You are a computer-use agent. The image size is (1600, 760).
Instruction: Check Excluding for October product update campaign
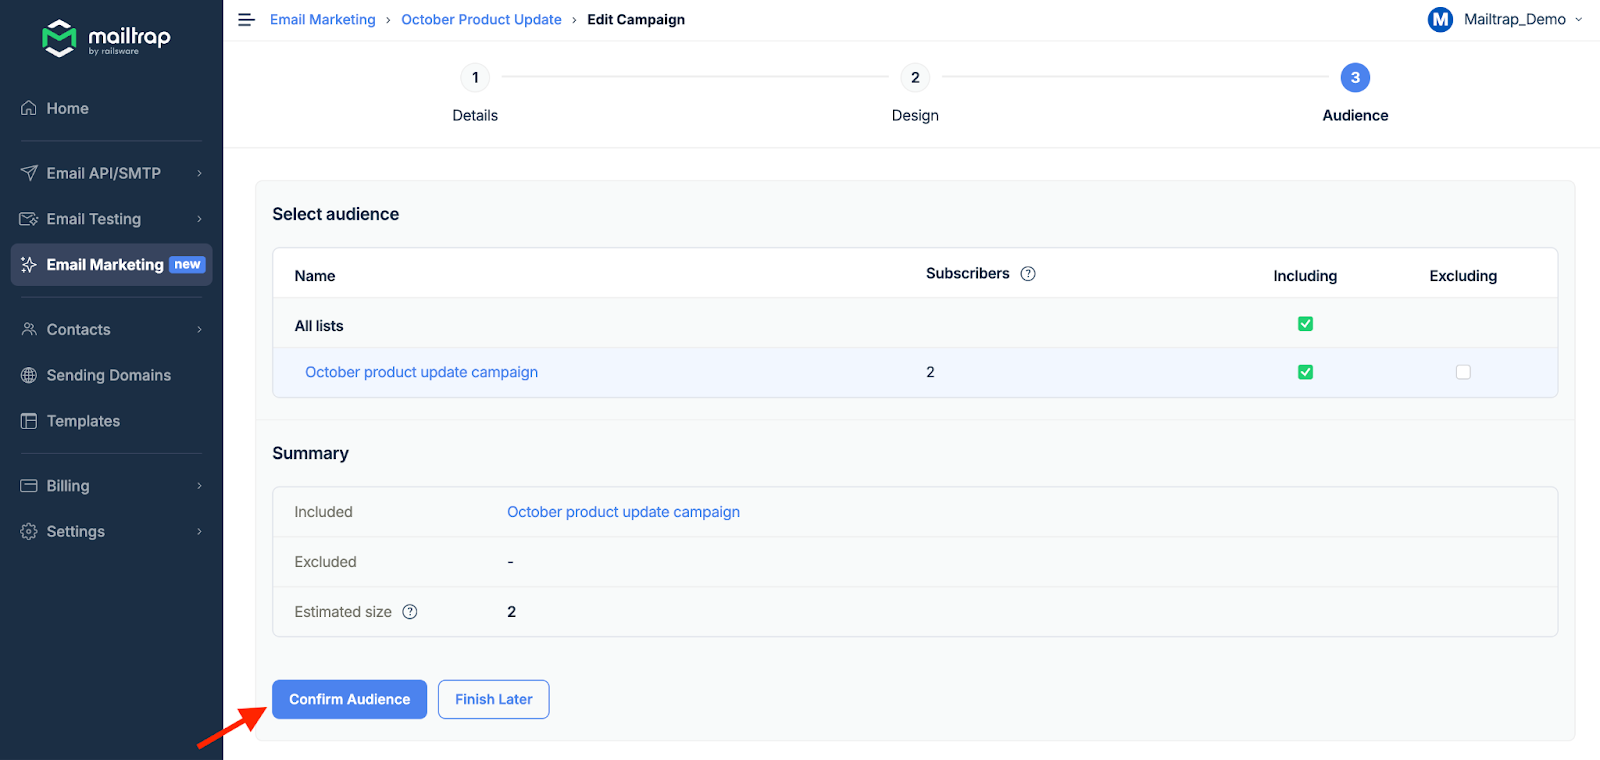(x=1463, y=372)
